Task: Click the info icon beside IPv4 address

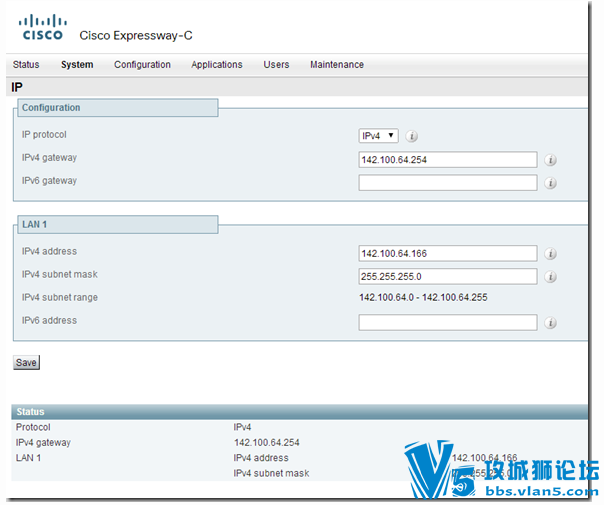Action: (550, 254)
